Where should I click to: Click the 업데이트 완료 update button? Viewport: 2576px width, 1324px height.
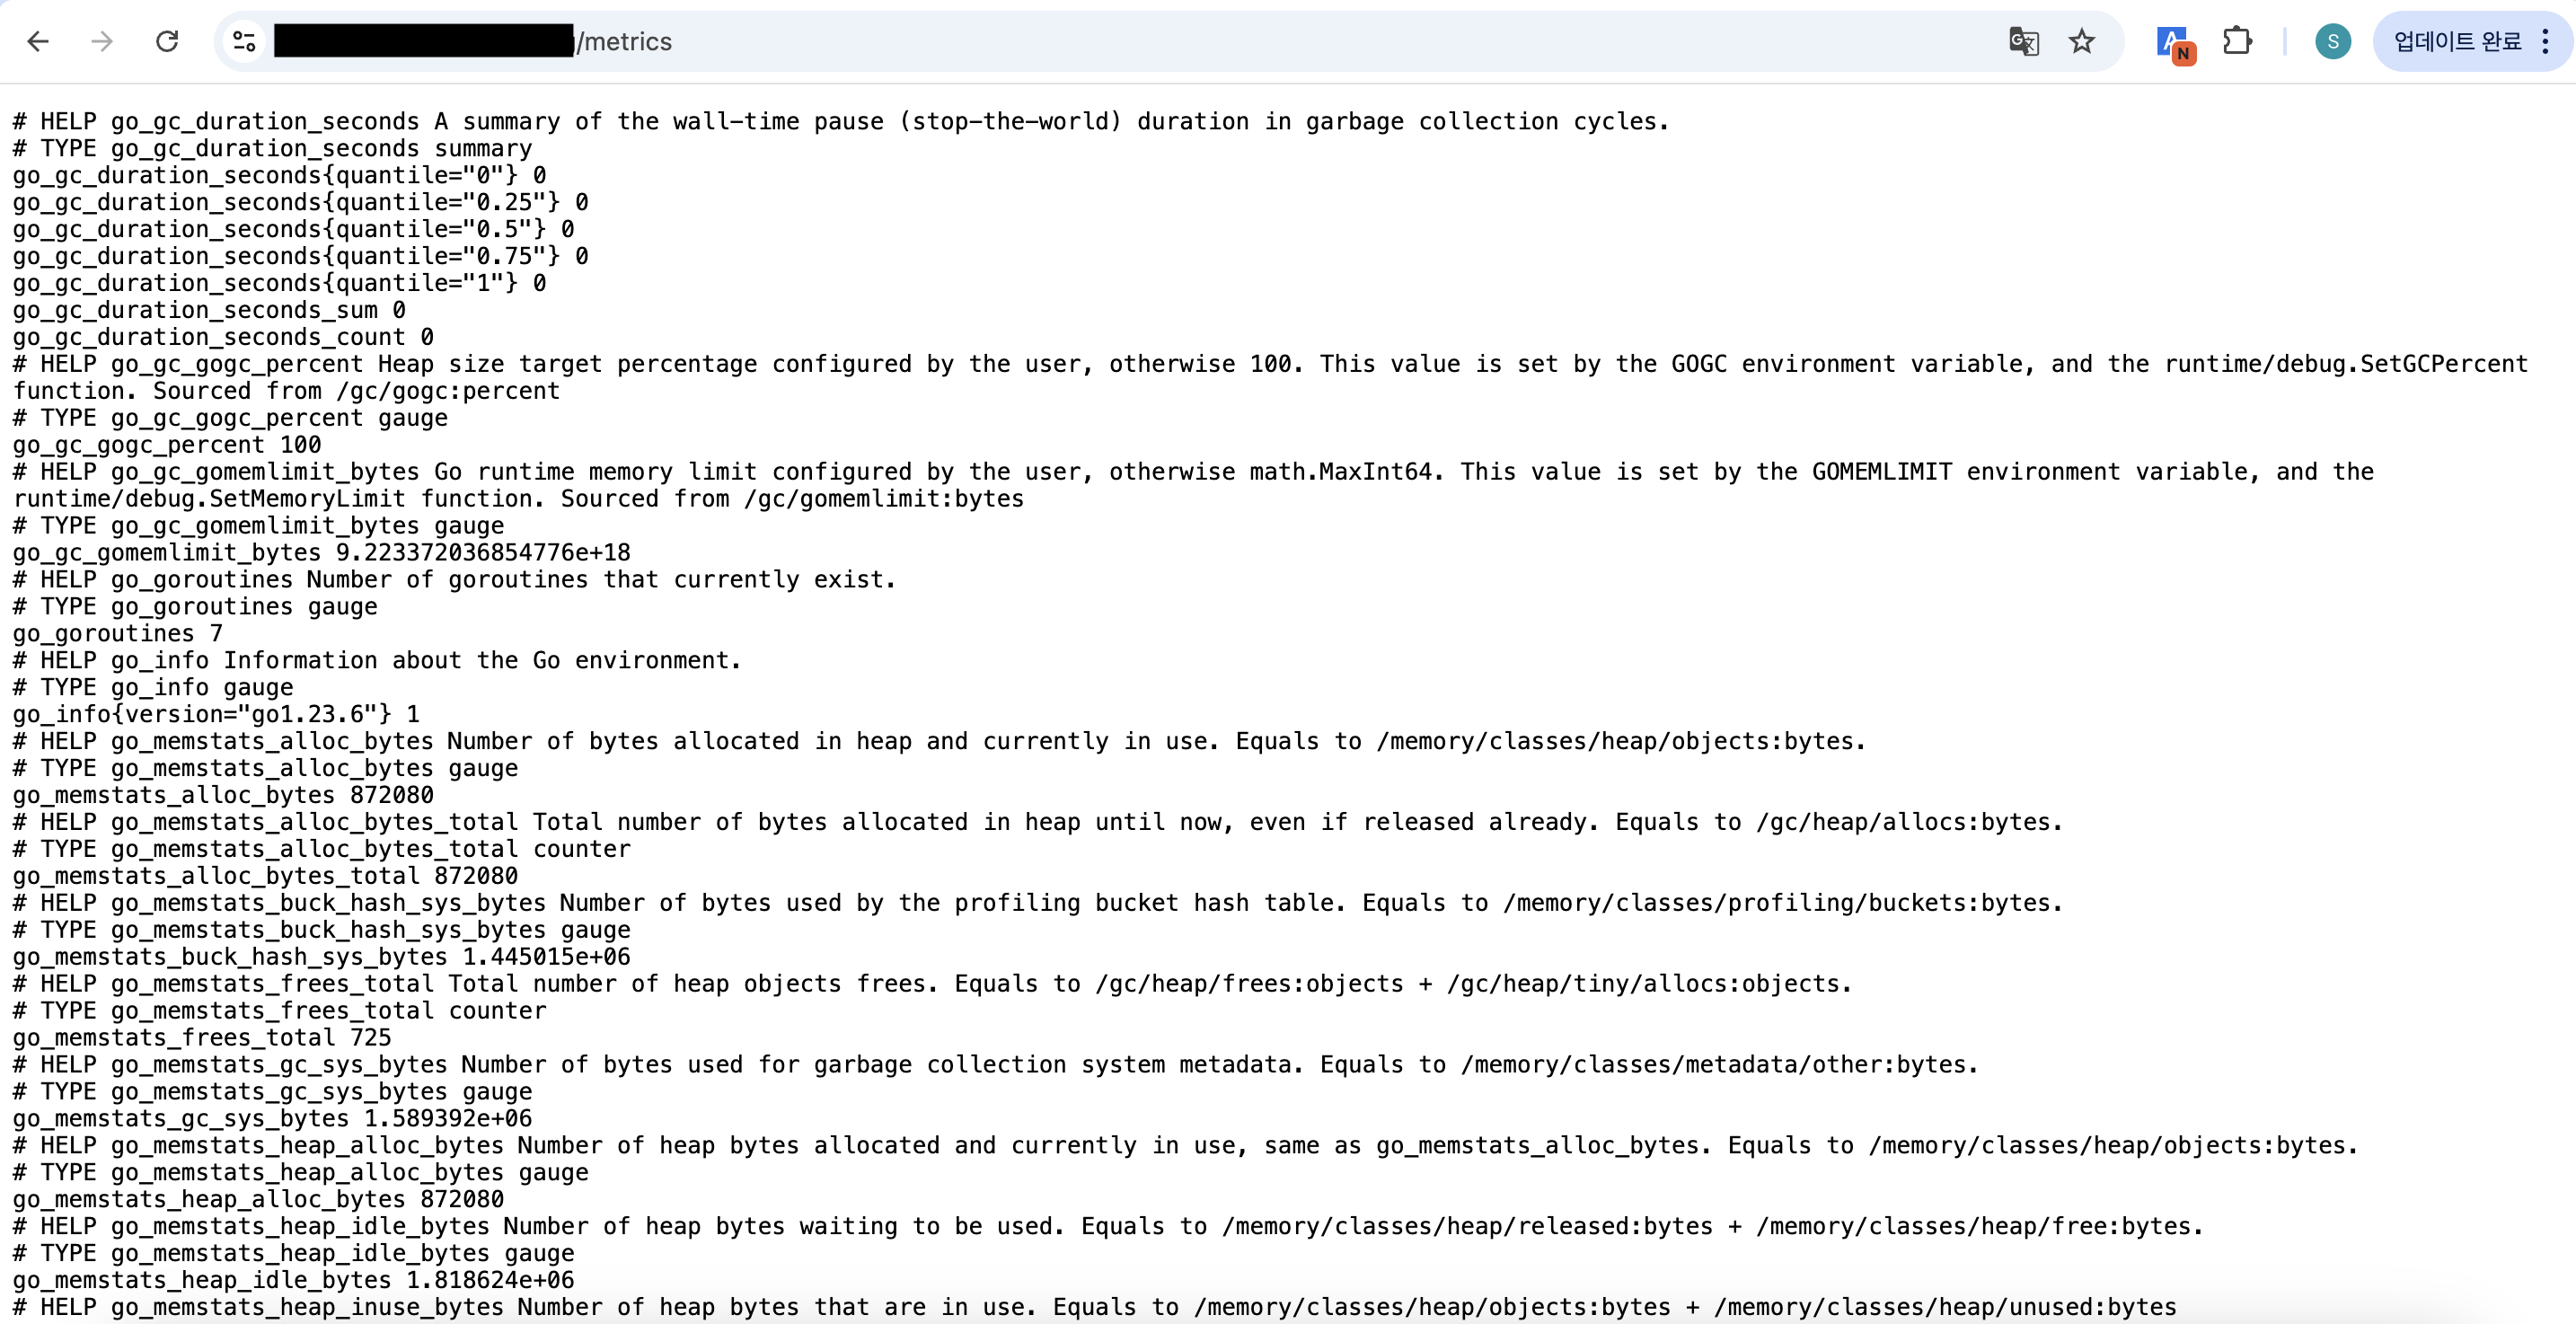click(x=2457, y=41)
